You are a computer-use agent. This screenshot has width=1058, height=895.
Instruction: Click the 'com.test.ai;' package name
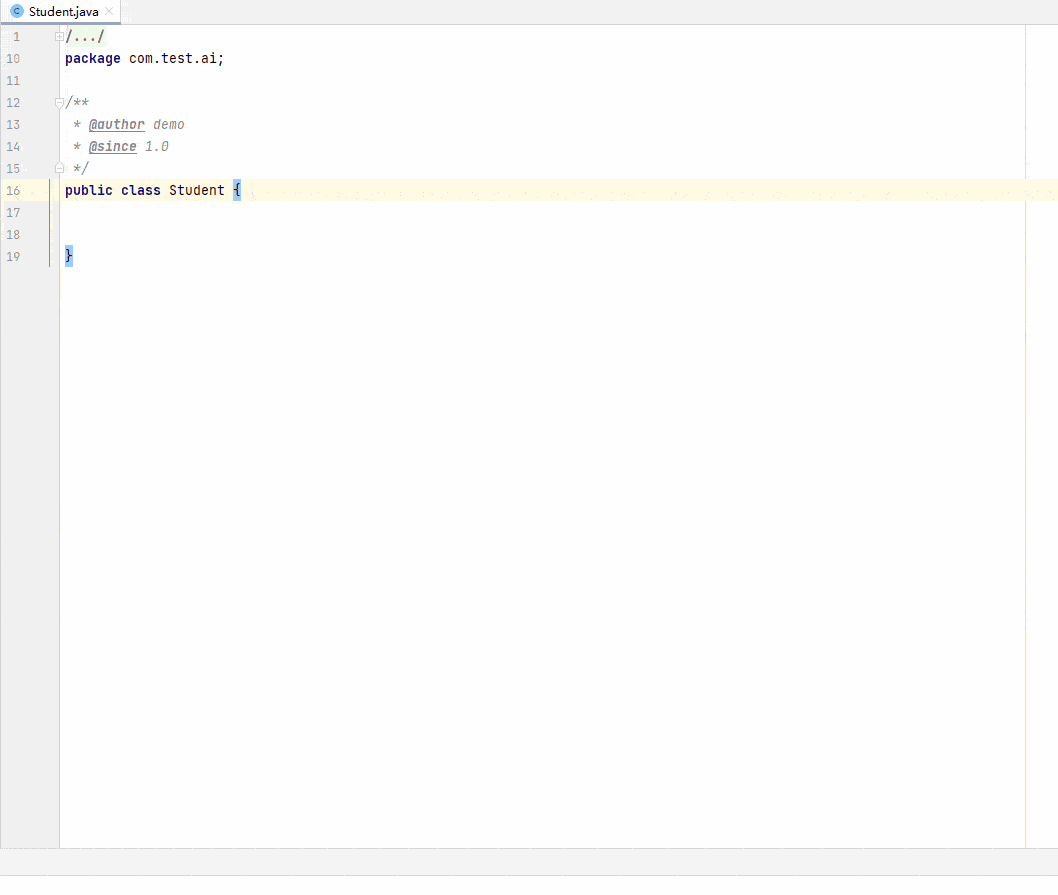coord(176,59)
